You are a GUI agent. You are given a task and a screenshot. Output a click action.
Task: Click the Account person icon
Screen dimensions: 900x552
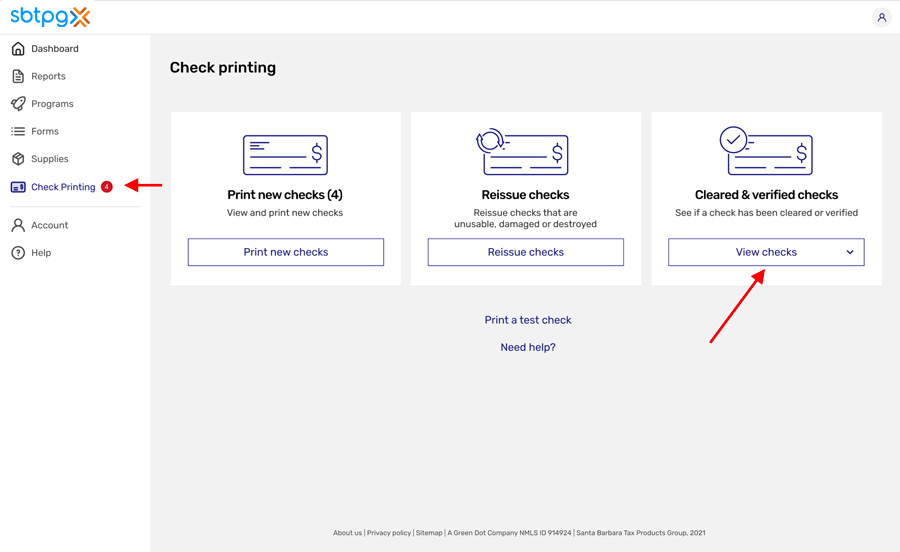coord(18,225)
